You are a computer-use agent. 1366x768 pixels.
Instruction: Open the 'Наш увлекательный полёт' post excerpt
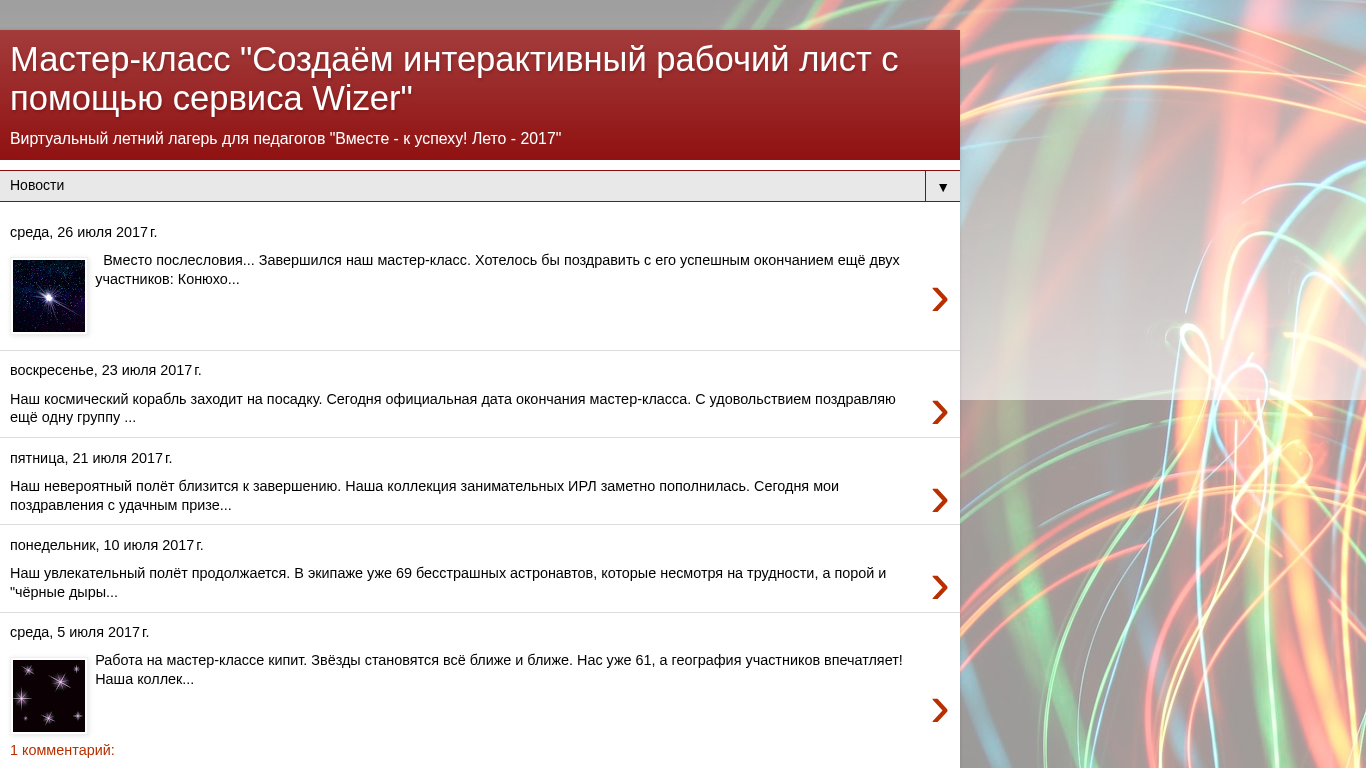[x=448, y=582]
